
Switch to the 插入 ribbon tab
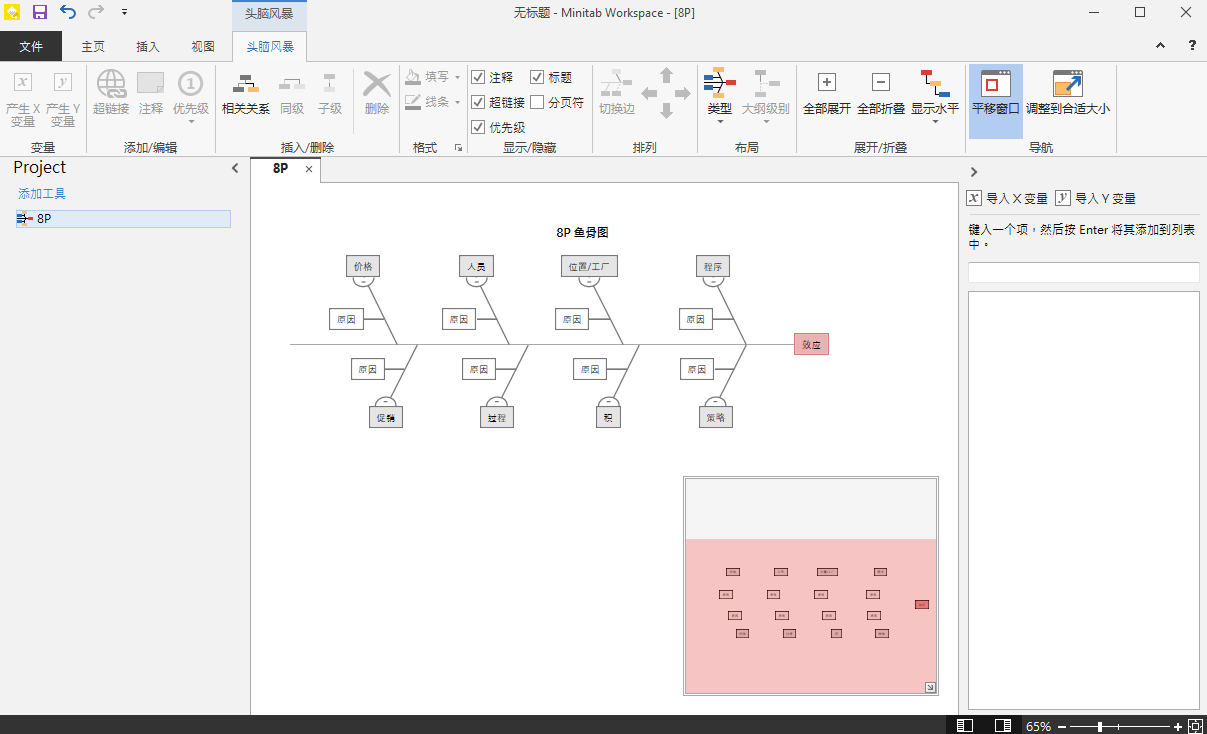(x=148, y=46)
